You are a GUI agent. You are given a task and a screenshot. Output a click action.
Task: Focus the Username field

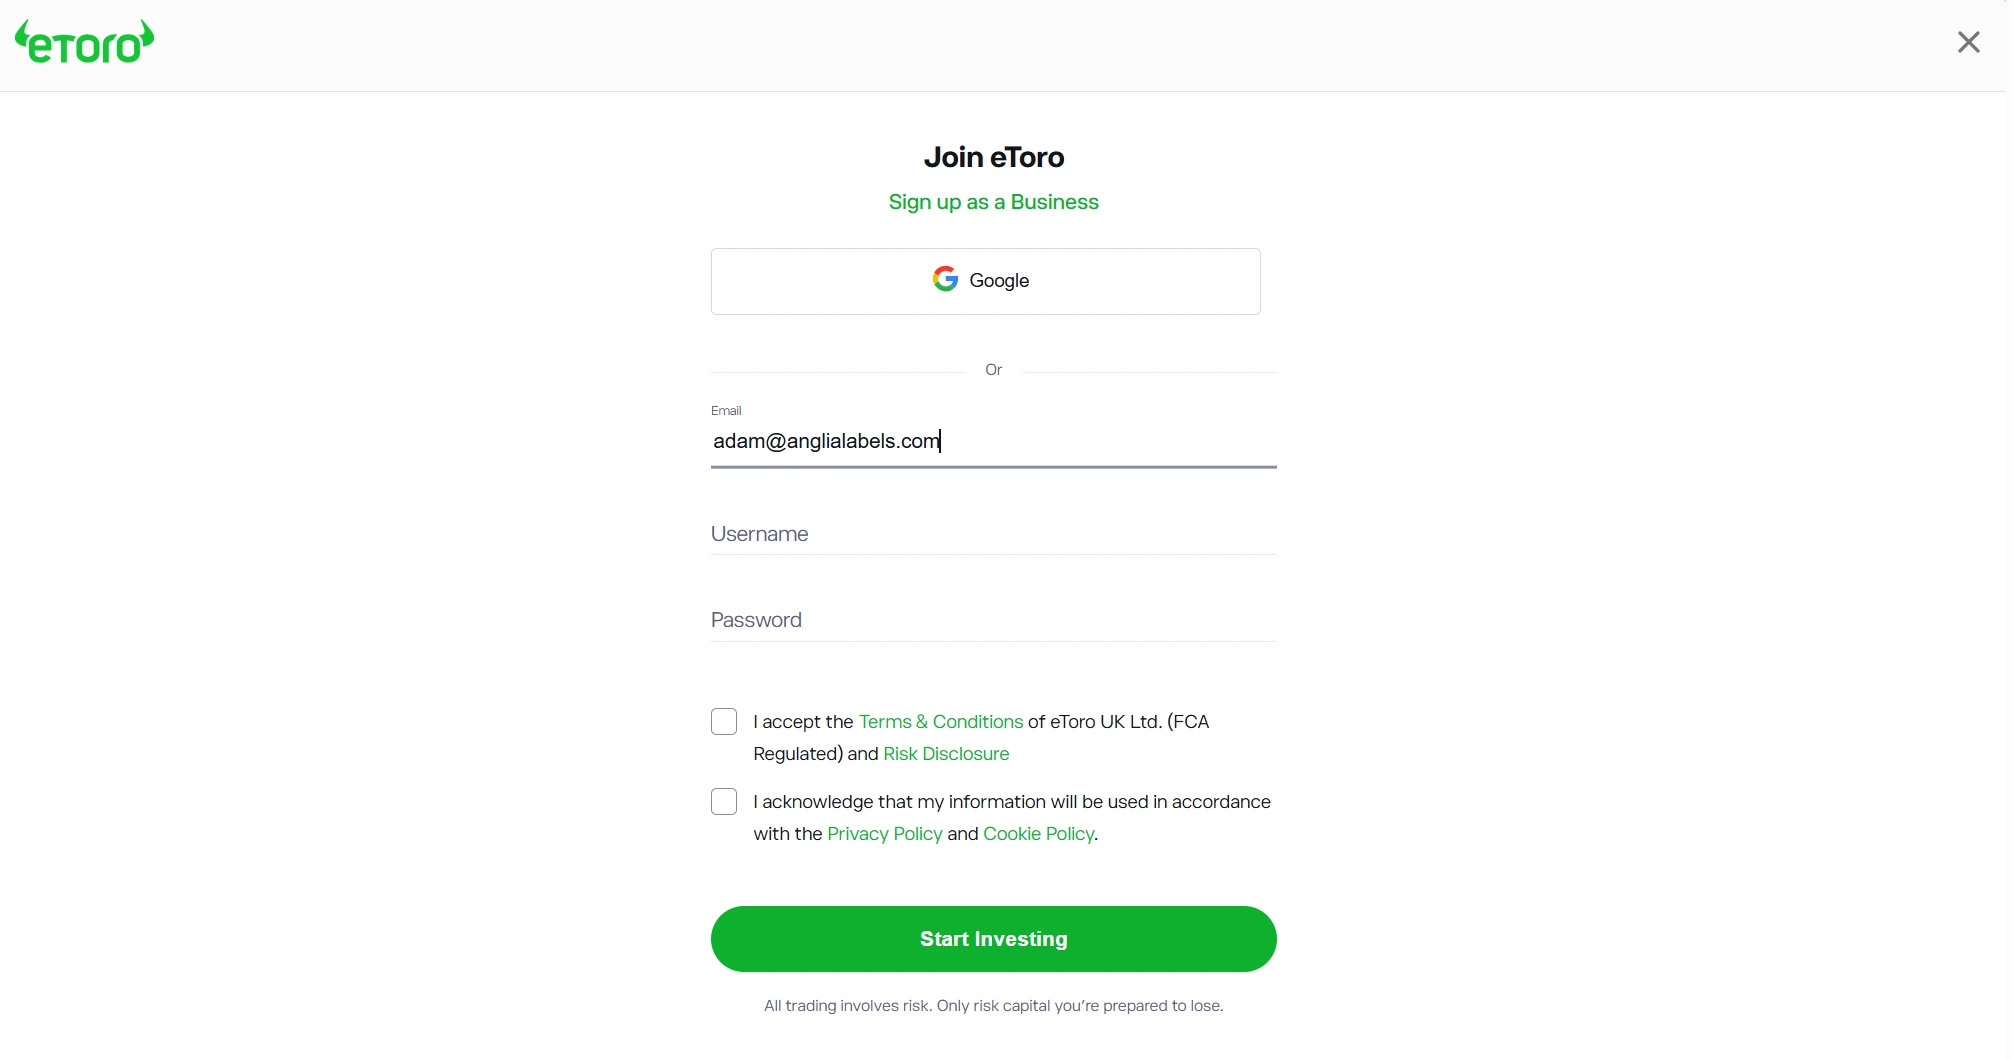993,534
